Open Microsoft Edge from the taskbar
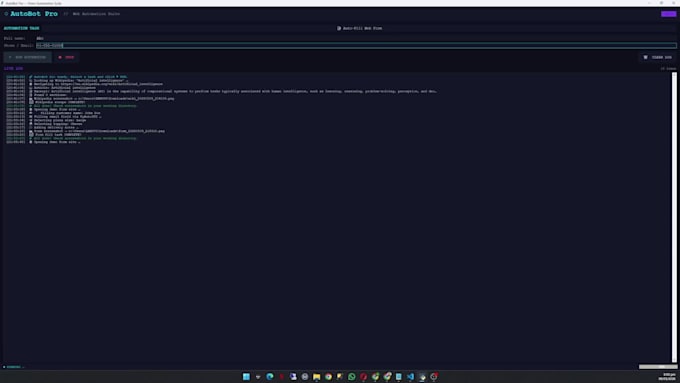 click(270, 376)
